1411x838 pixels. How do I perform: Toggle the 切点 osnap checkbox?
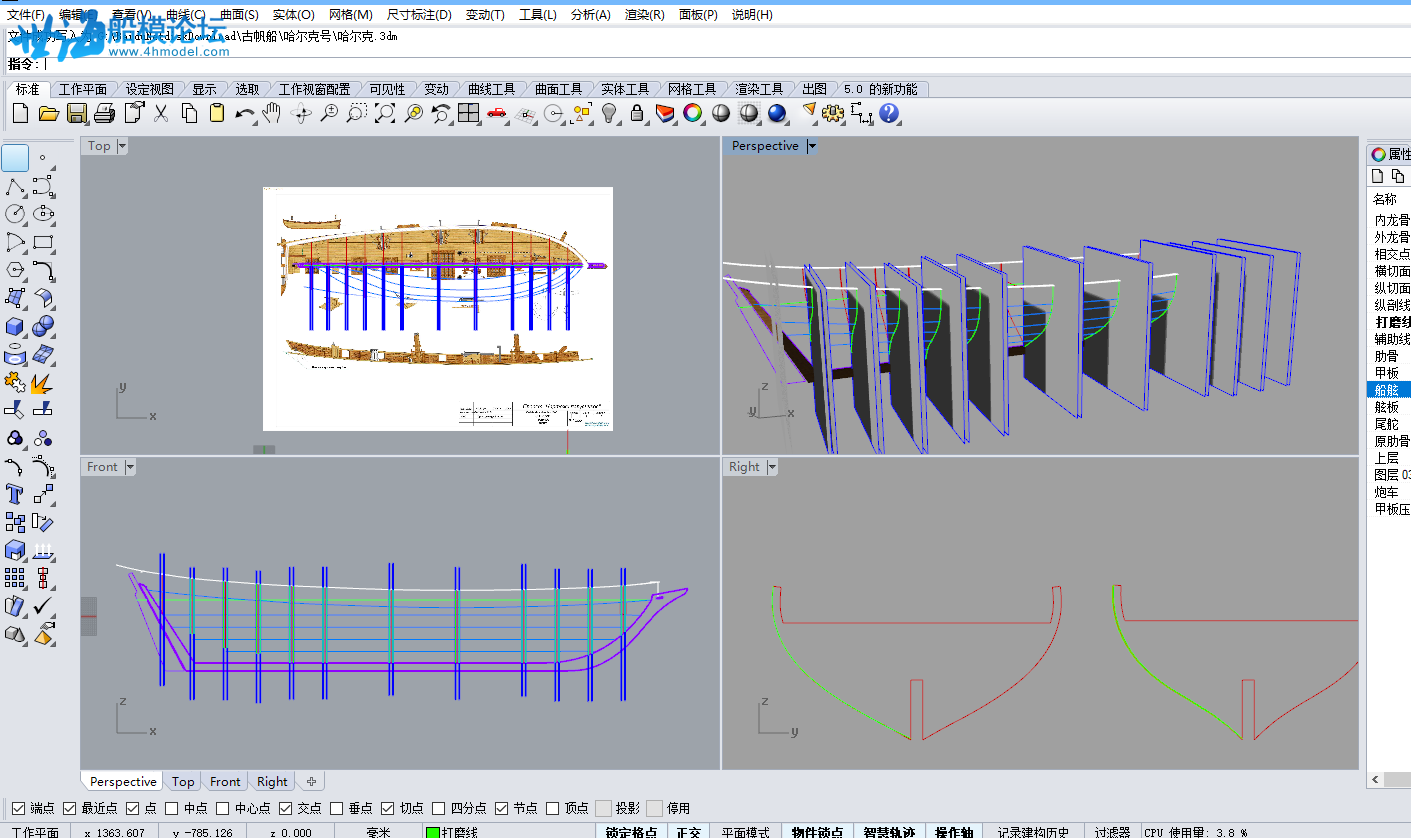[388, 808]
